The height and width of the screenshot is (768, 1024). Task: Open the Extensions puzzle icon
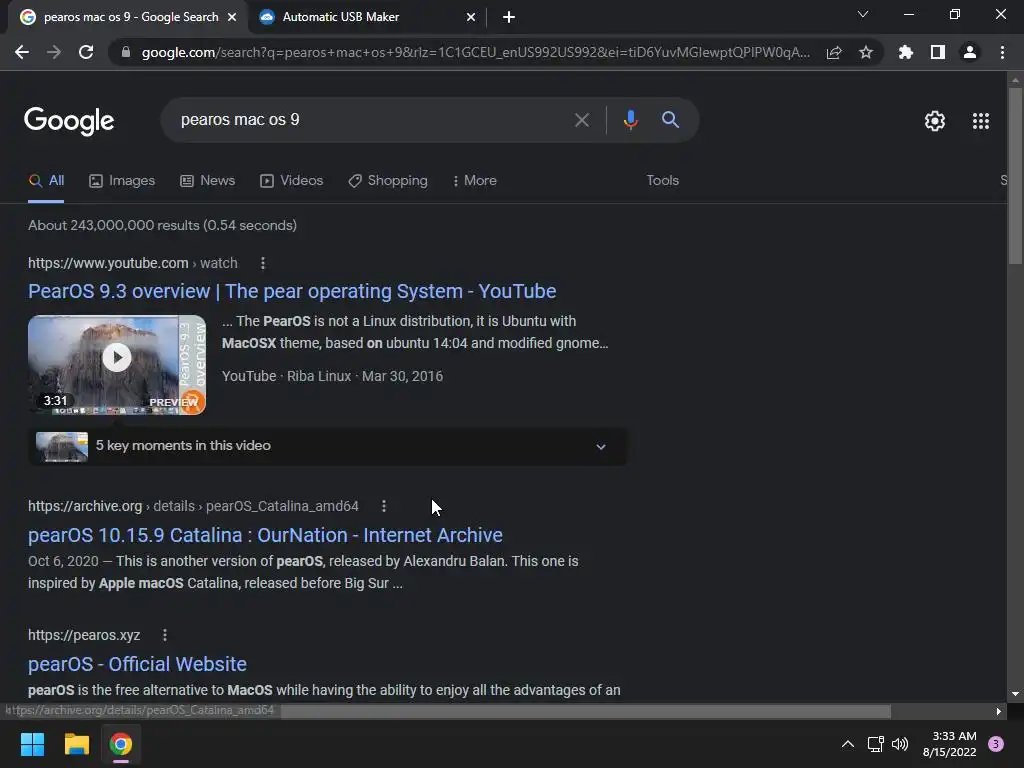point(906,52)
